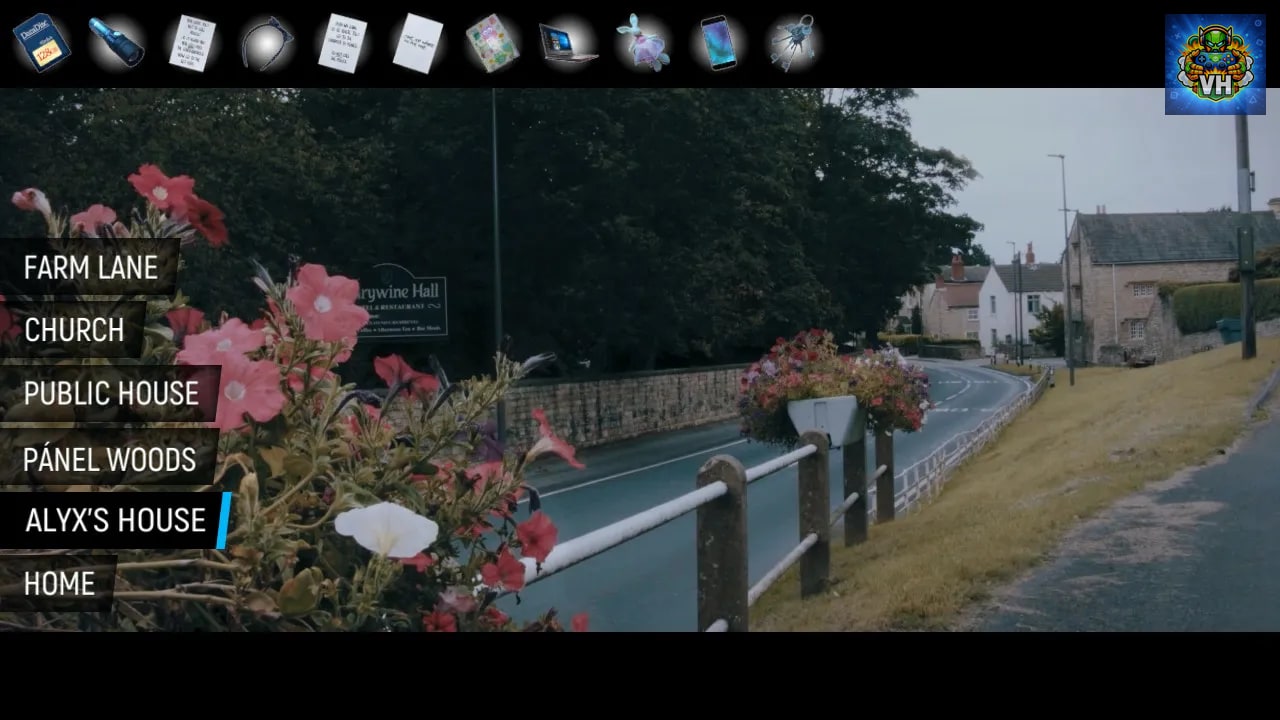Viewport: 1280px width, 720px height.
Task: Click the Brandywine Hall sign
Action: (x=402, y=300)
